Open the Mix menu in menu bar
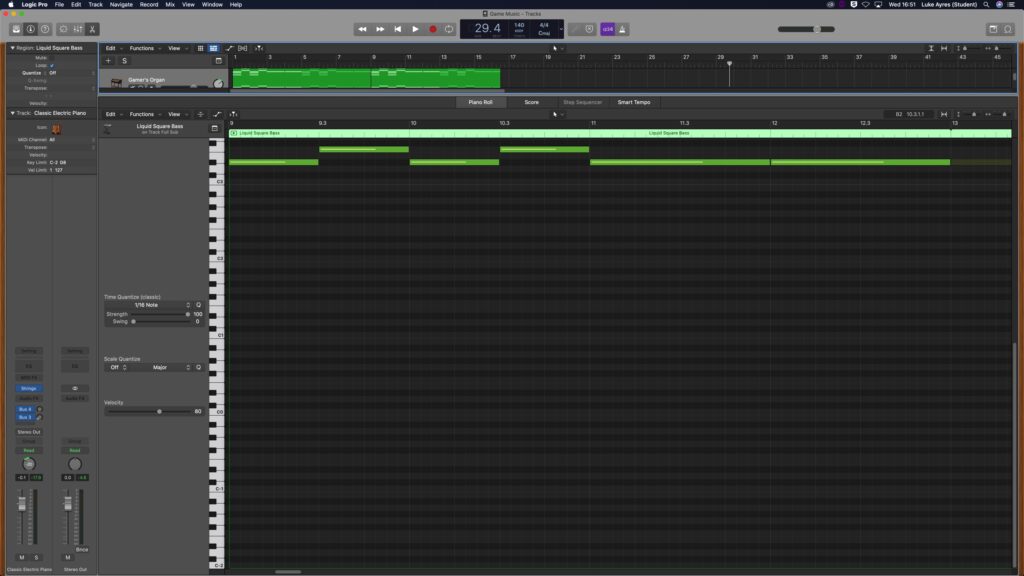 [x=170, y=5]
